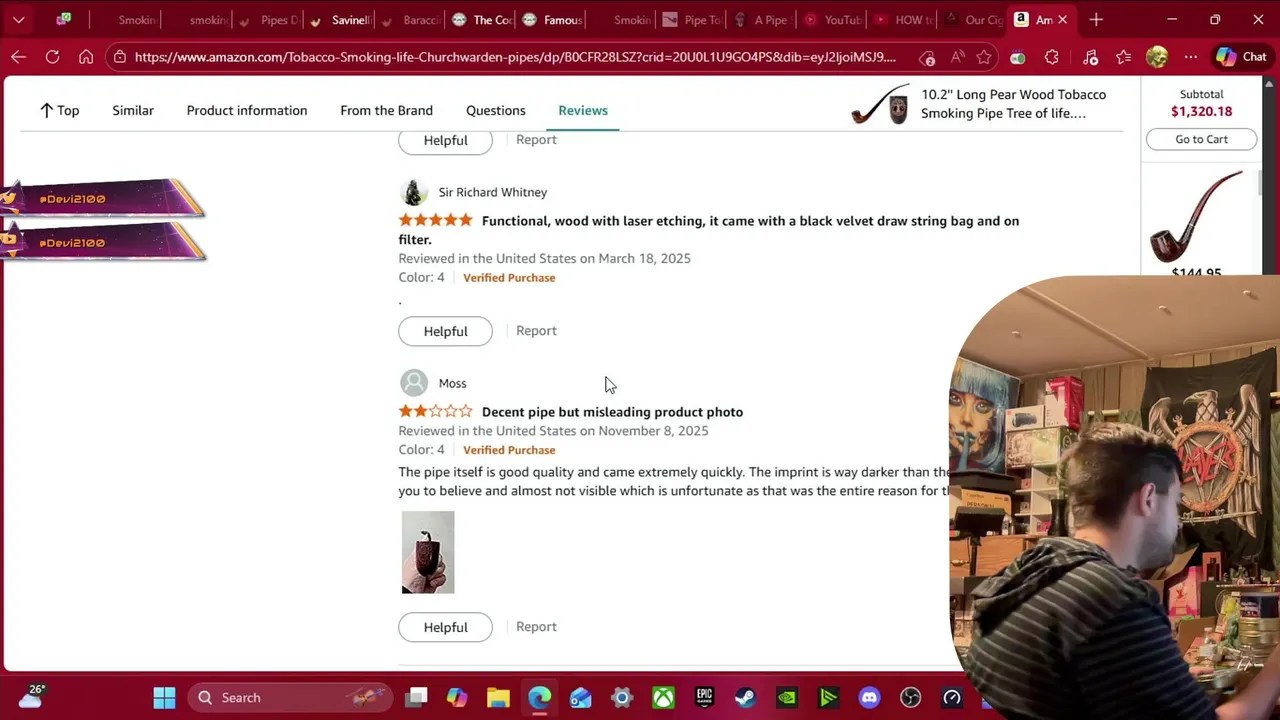Screen dimensions: 1280x720
Task: Launch Steam from taskbar
Action: [x=745, y=697]
